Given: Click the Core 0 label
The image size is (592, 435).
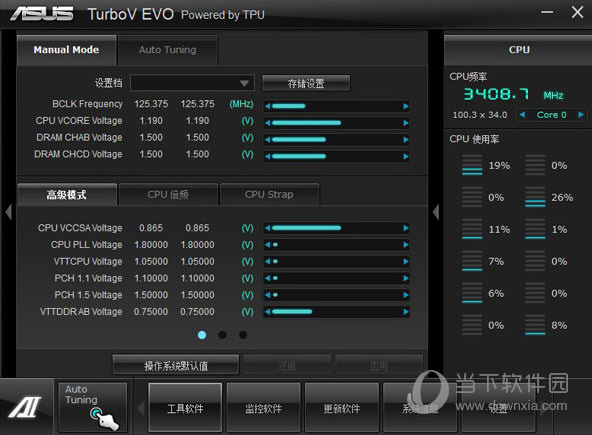Looking at the screenshot, I should point(552,115).
